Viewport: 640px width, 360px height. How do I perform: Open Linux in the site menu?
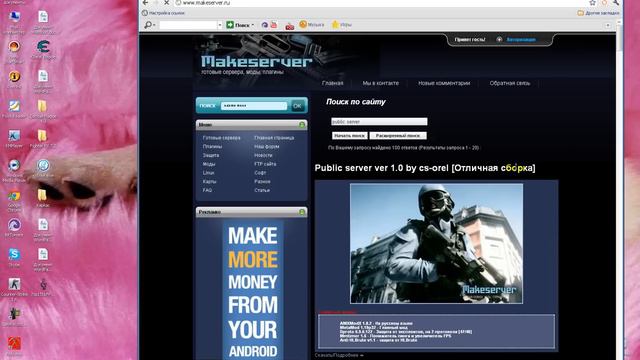208,173
